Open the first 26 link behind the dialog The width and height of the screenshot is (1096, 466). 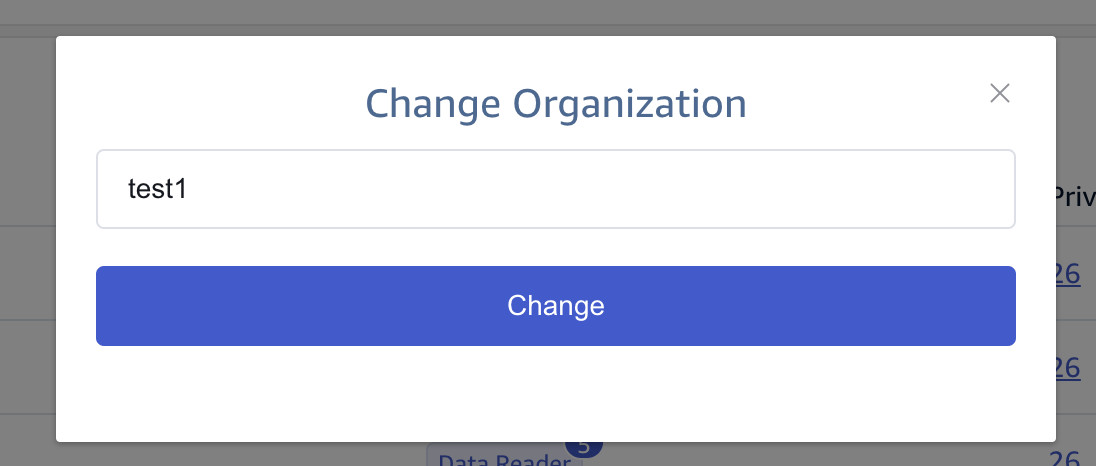pyautogui.click(x=1068, y=274)
